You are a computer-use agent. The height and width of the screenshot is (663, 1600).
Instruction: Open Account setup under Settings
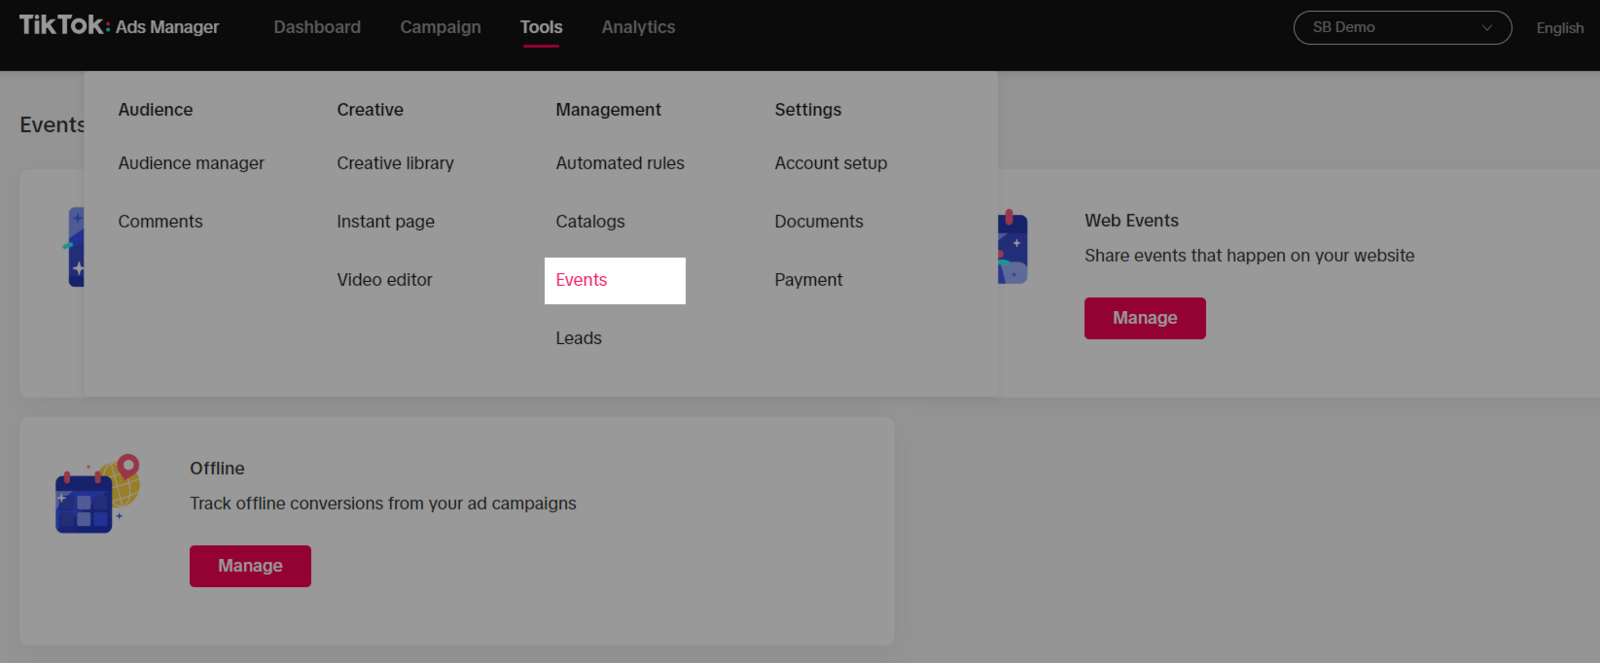click(x=830, y=163)
